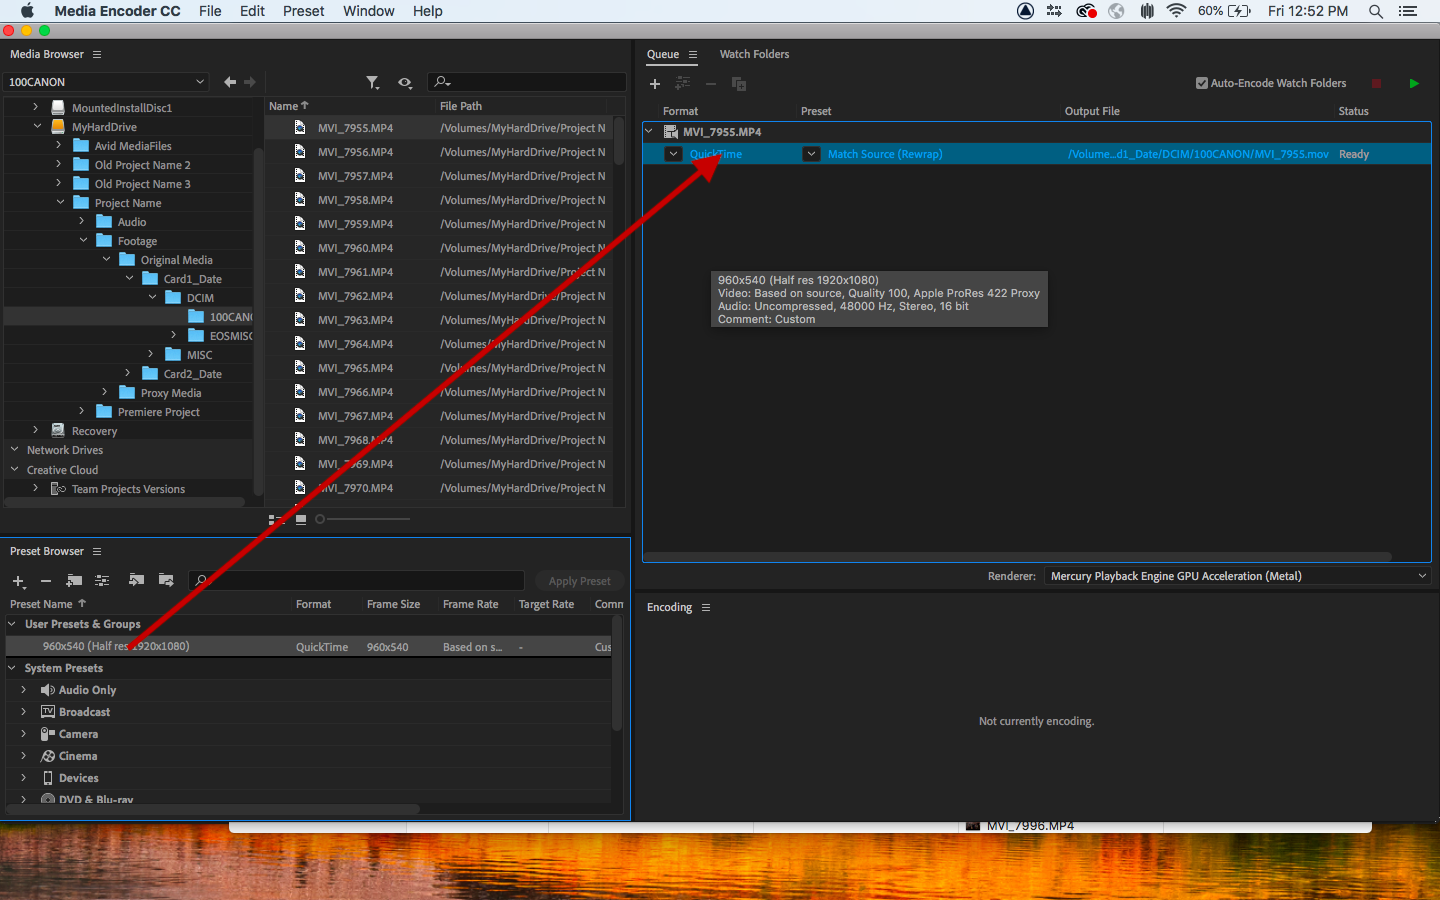Start the queue with the green play button
This screenshot has width=1440, height=900.
(x=1414, y=84)
